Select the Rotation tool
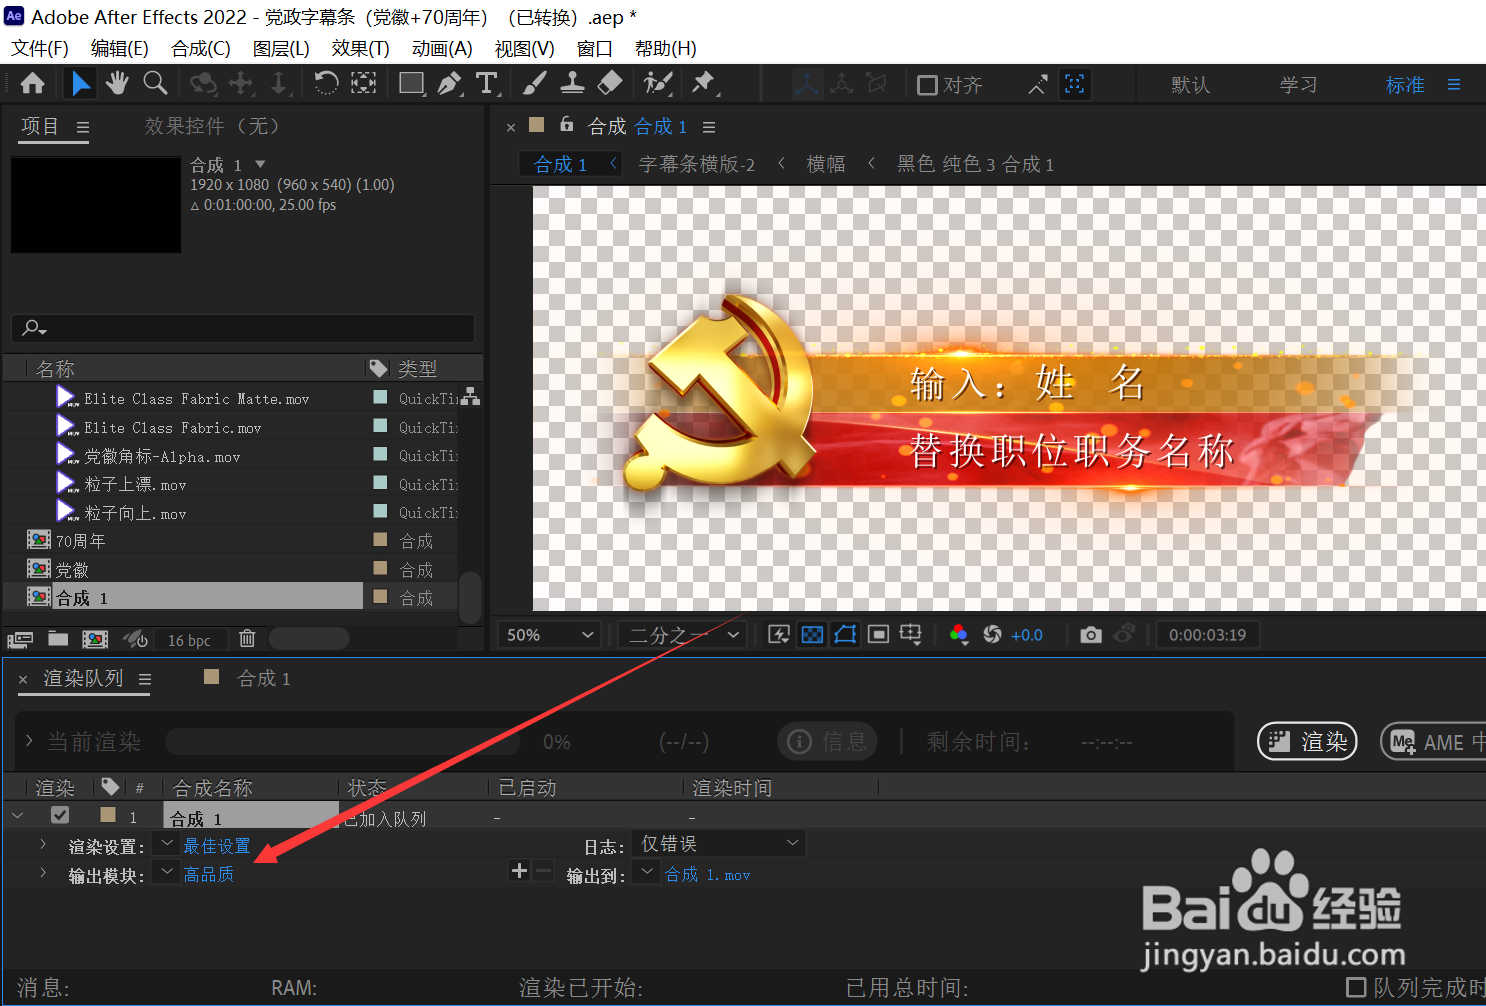 (326, 84)
